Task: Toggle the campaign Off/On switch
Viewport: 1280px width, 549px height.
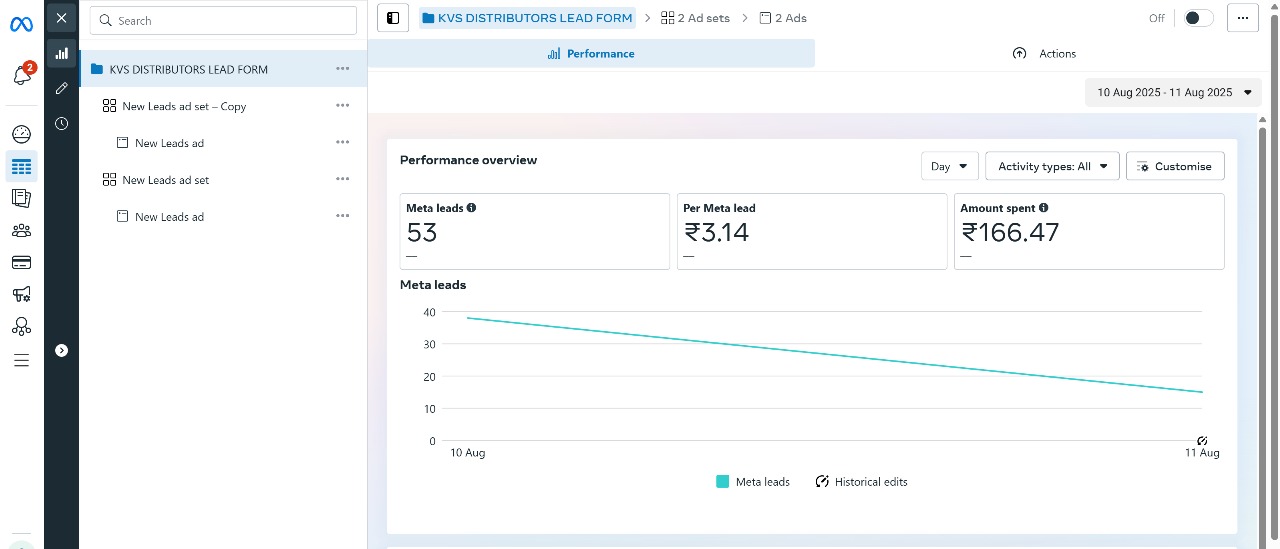Action: tap(1198, 18)
